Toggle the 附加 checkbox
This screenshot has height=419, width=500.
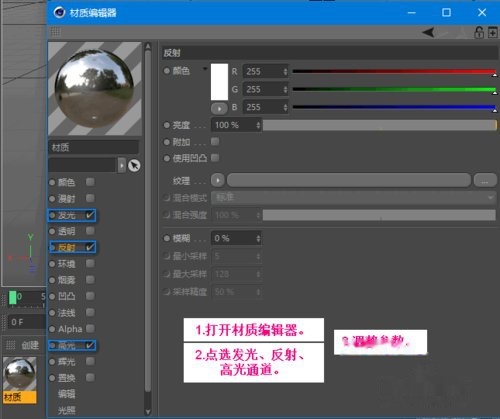tap(215, 142)
